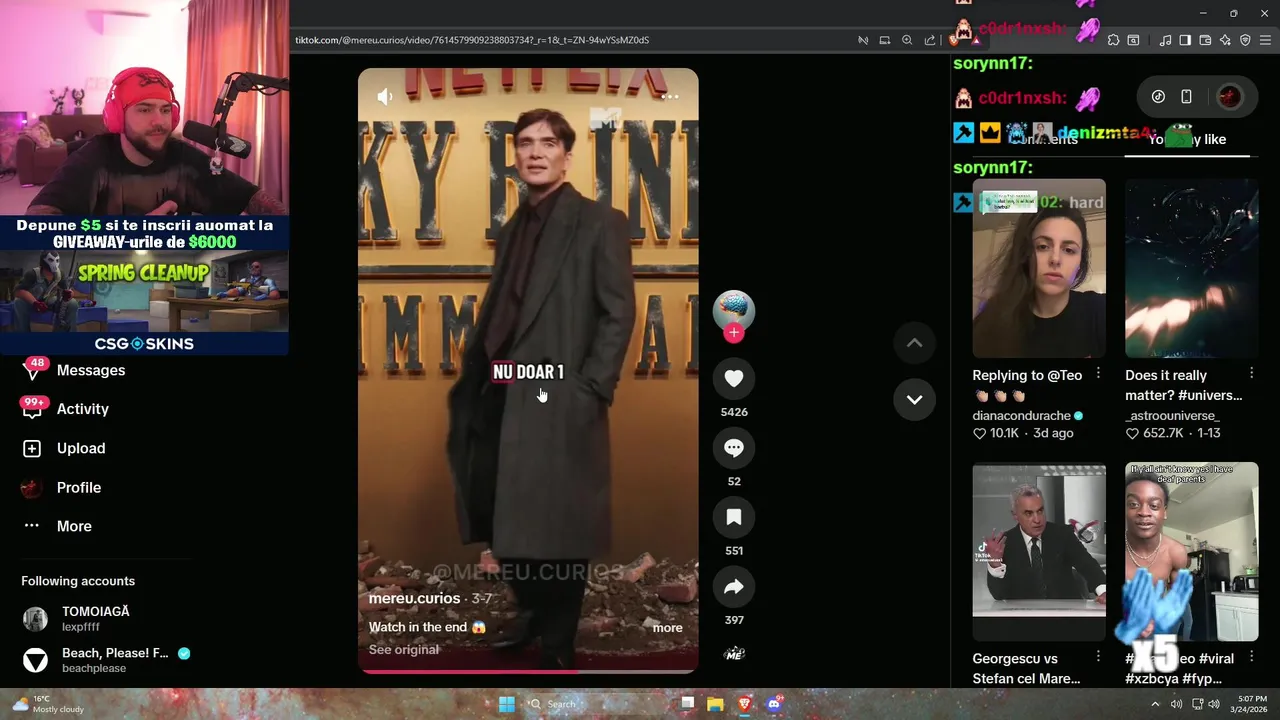Image resolution: width=1280 pixels, height=720 pixels.
Task: Click the phone app icon in pill
Action: click(1186, 97)
